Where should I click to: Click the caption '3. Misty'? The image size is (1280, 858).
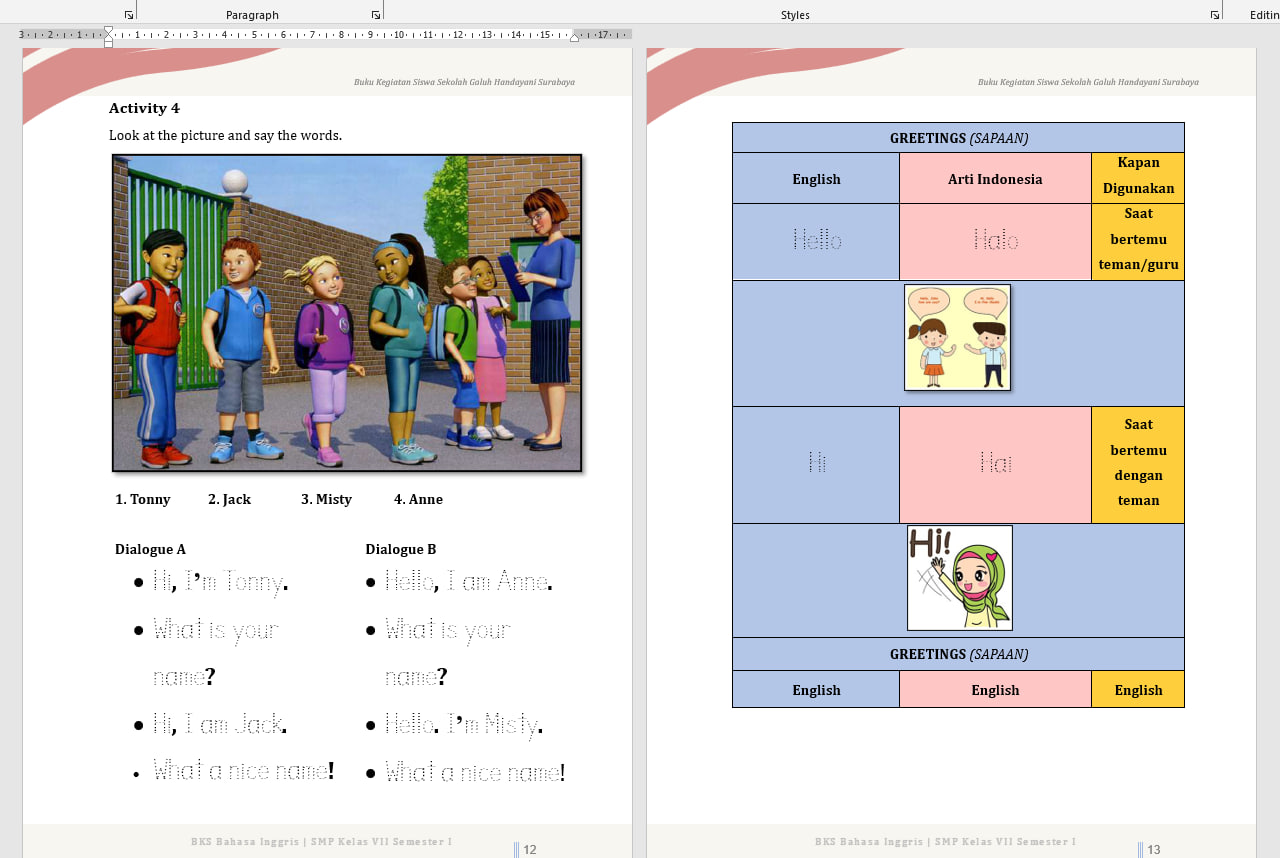[326, 499]
